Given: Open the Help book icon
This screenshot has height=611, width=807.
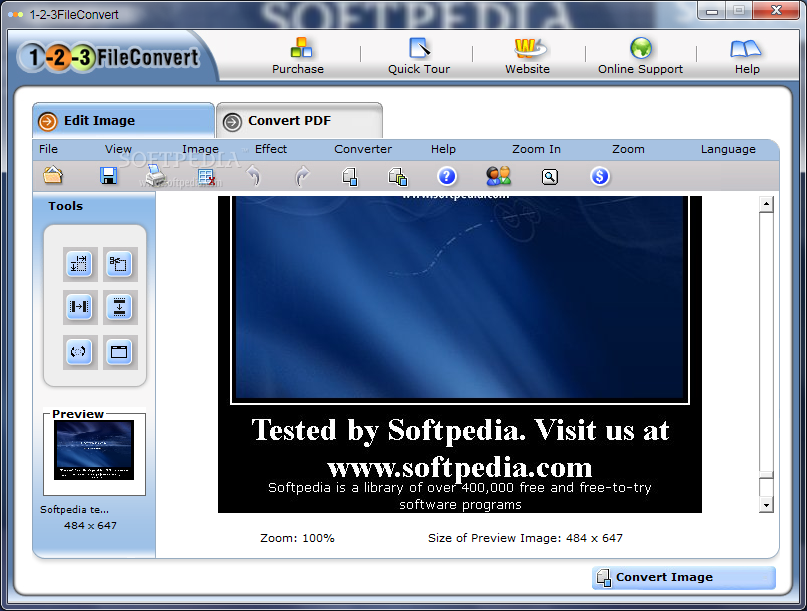Looking at the screenshot, I should coord(745,48).
